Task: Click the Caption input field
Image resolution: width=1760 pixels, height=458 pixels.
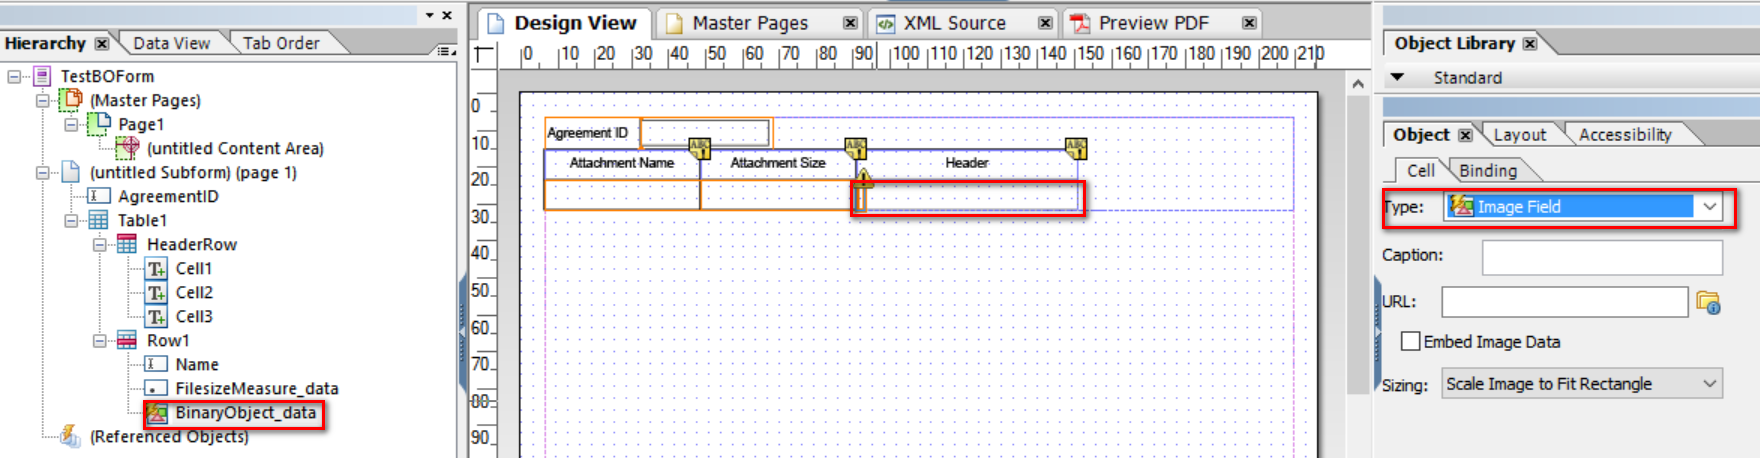Action: (x=1602, y=258)
